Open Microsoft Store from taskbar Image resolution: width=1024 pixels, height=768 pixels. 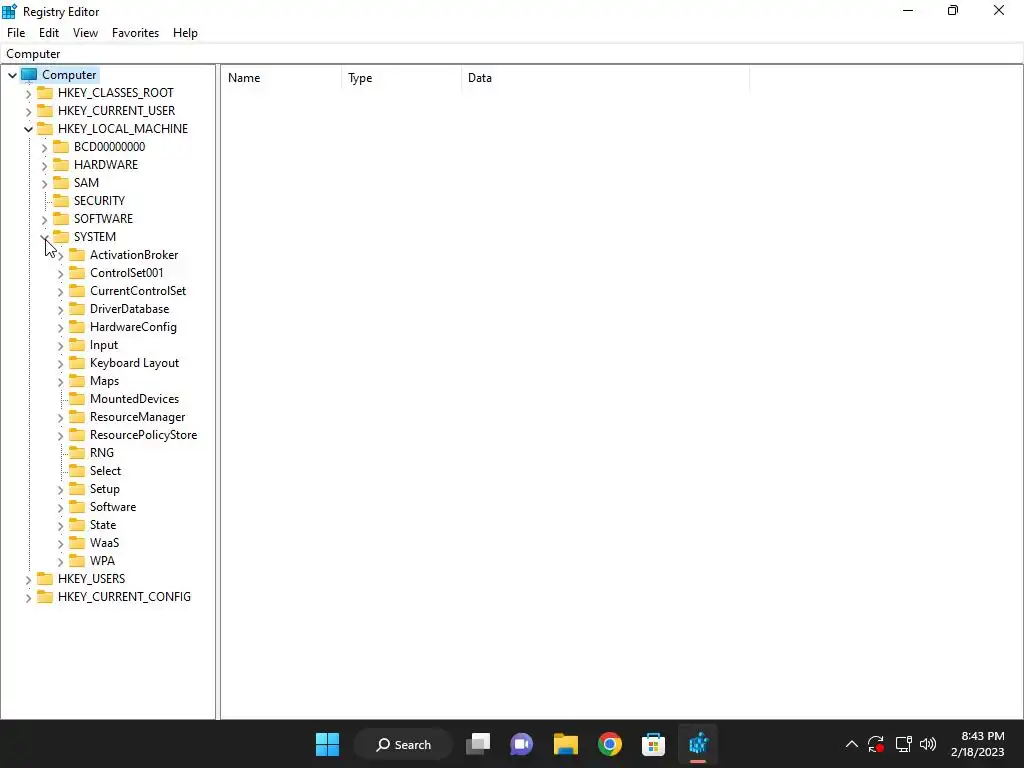(x=653, y=744)
